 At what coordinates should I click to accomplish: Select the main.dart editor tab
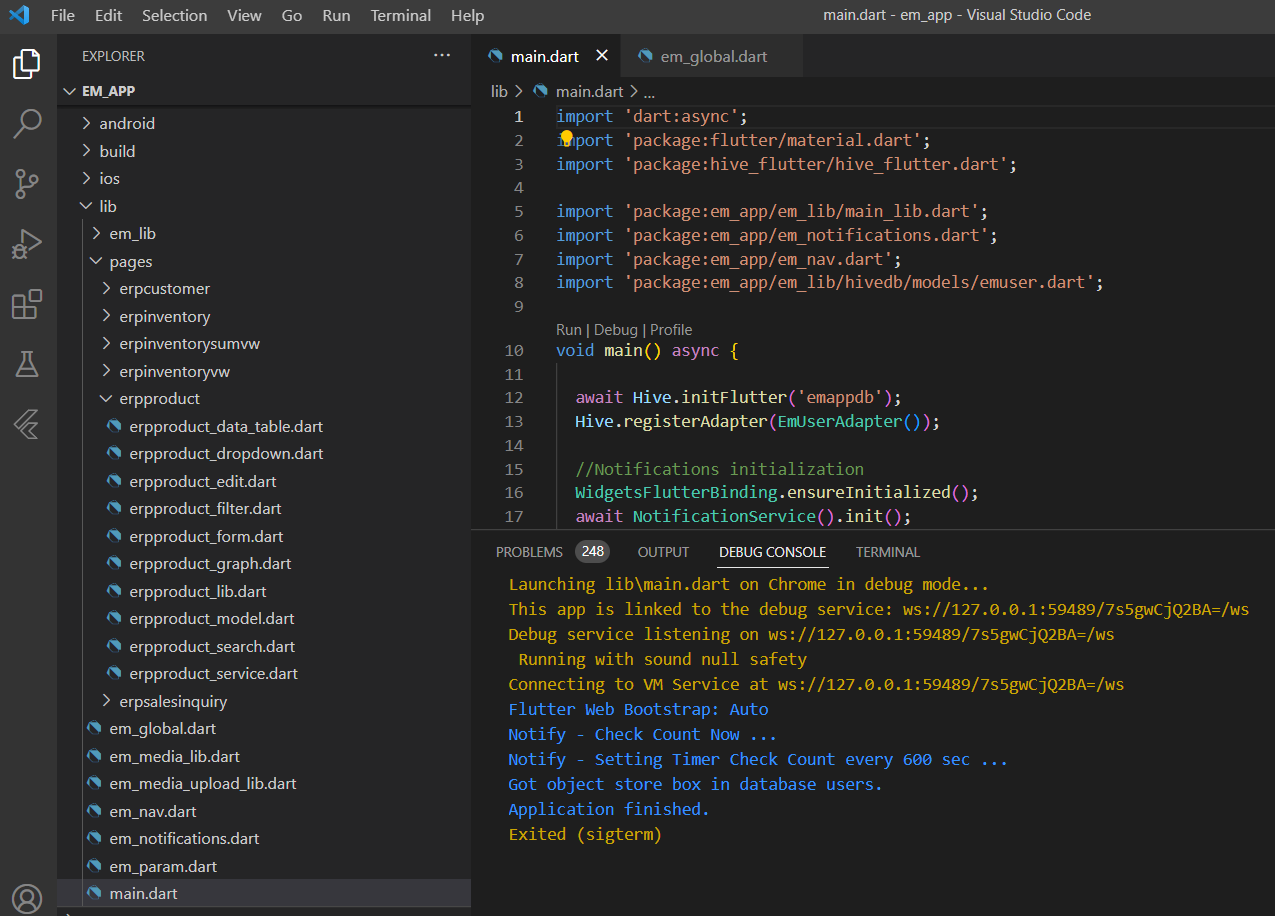546,56
